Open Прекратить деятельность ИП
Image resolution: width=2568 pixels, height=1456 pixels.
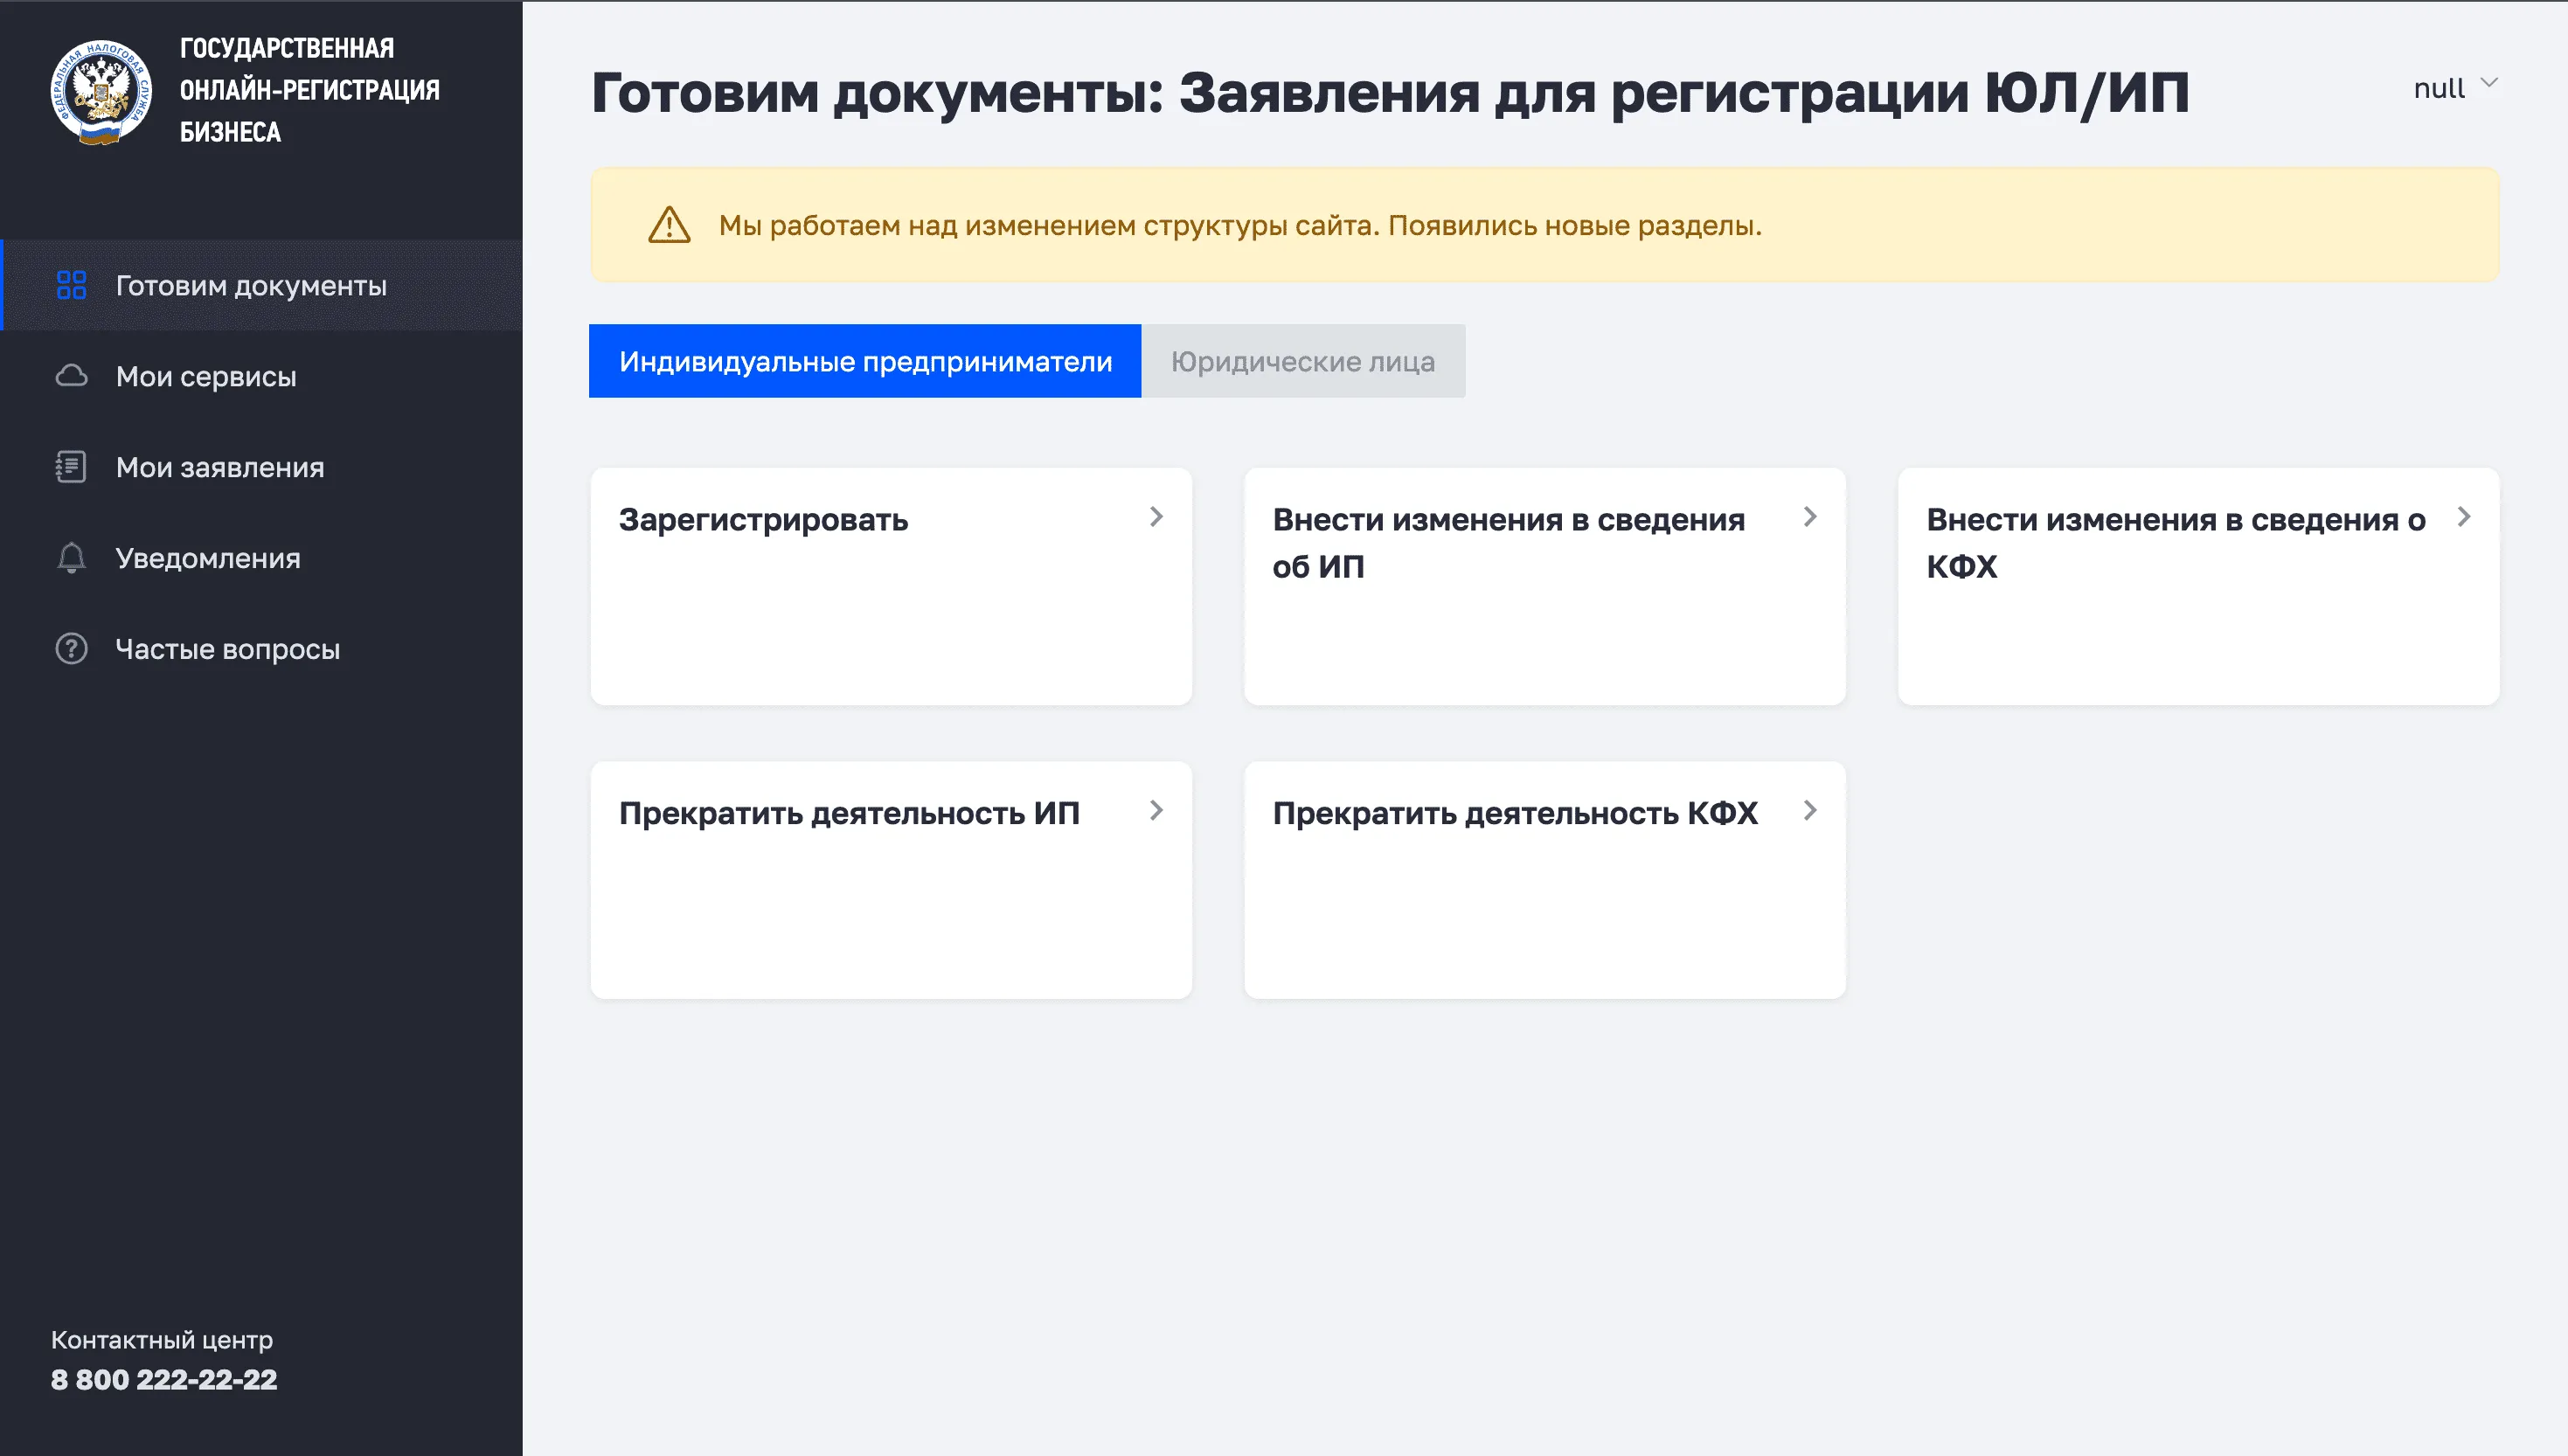click(890, 878)
